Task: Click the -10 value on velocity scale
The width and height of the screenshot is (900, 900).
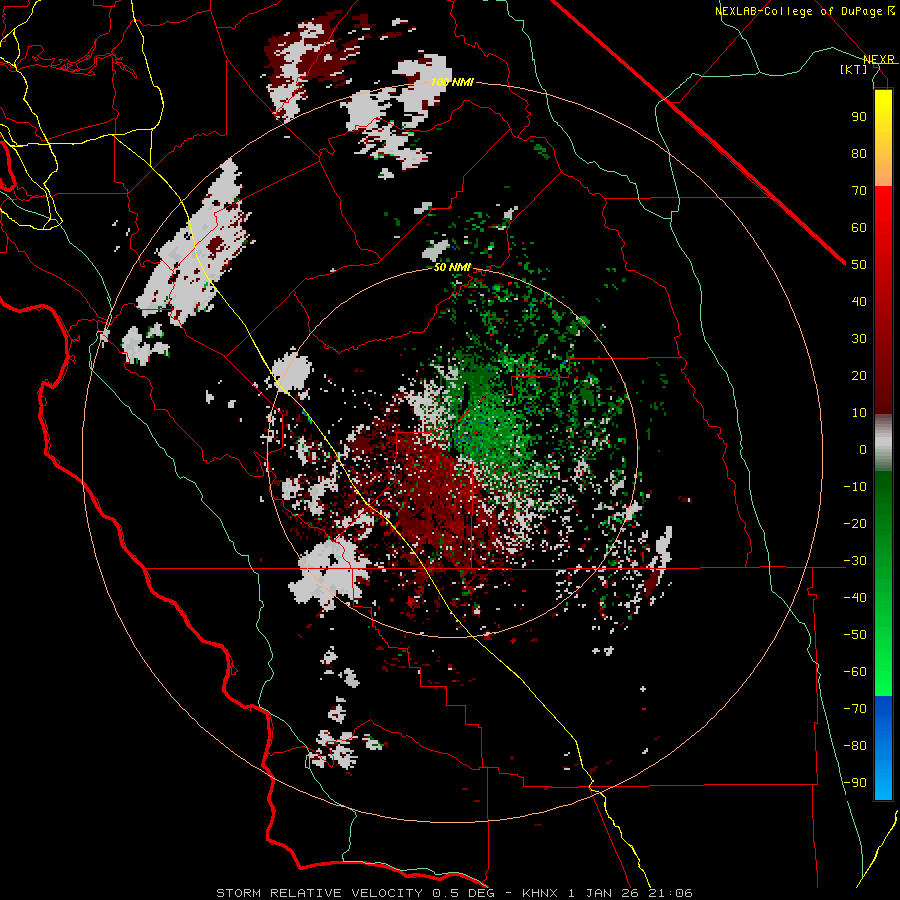Action: [x=855, y=487]
